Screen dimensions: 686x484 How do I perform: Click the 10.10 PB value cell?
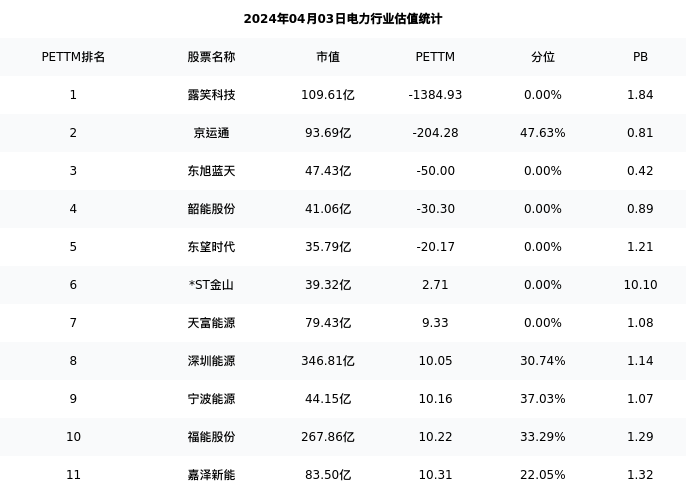click(640, 285)
